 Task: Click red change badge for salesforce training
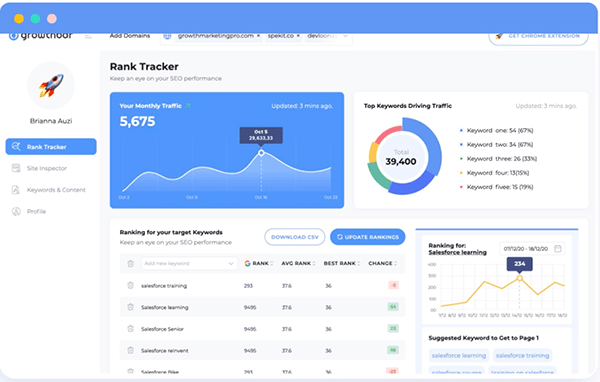pyautogui.click(x=393, y=285)
